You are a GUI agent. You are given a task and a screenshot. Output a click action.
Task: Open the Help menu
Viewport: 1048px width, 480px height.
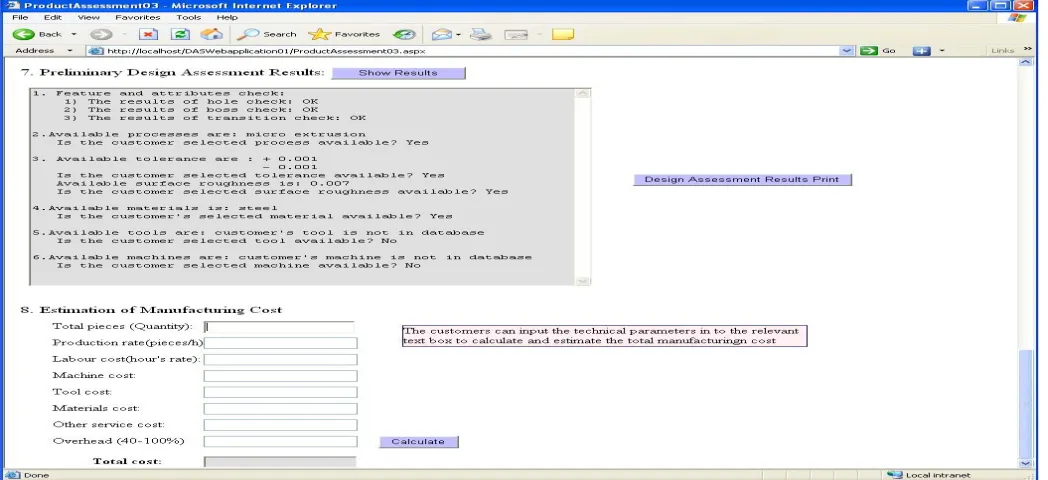point(227,17)
